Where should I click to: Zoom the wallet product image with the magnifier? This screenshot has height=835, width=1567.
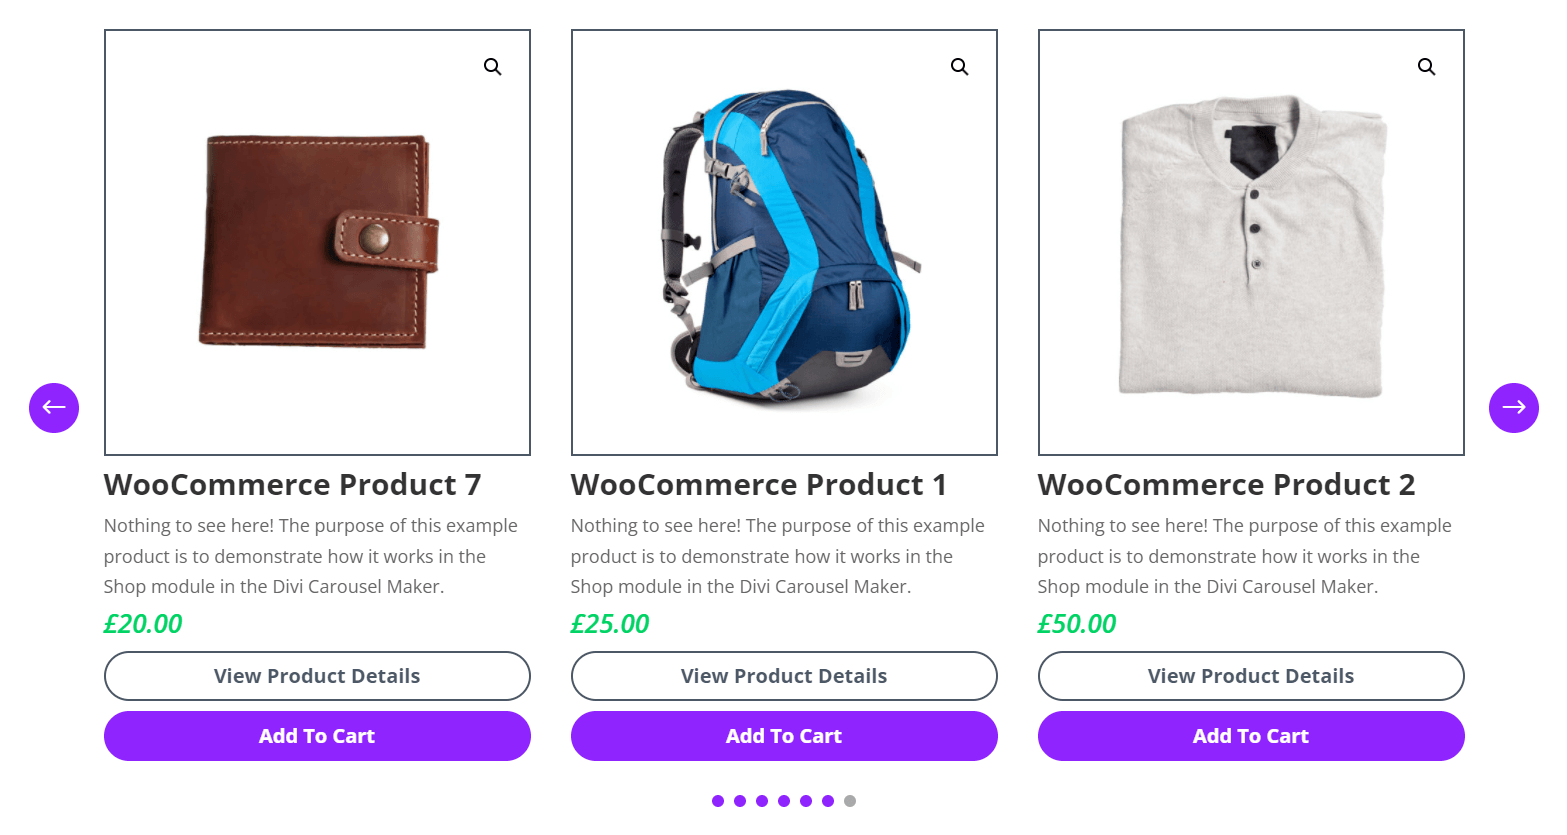coord(492,67)
